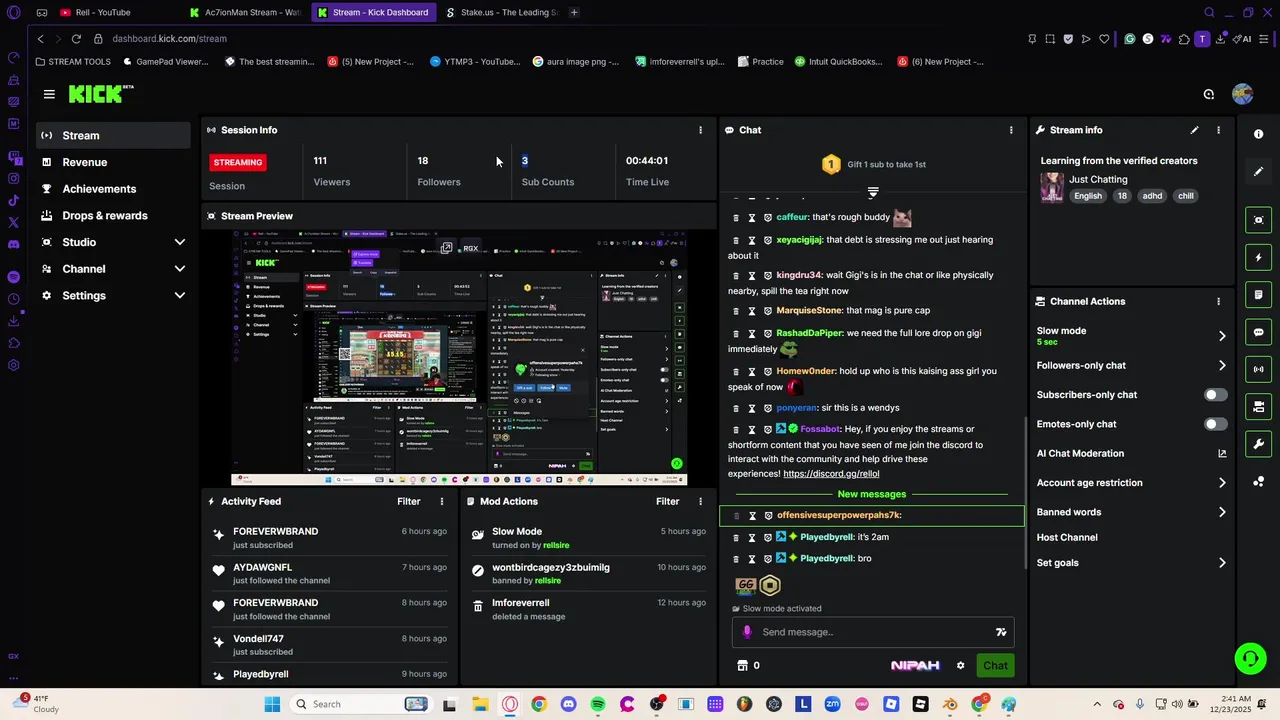Switch to the Stake.us browser tab
The height and width of the screenshot is (720, 1280).
(500, 12)
